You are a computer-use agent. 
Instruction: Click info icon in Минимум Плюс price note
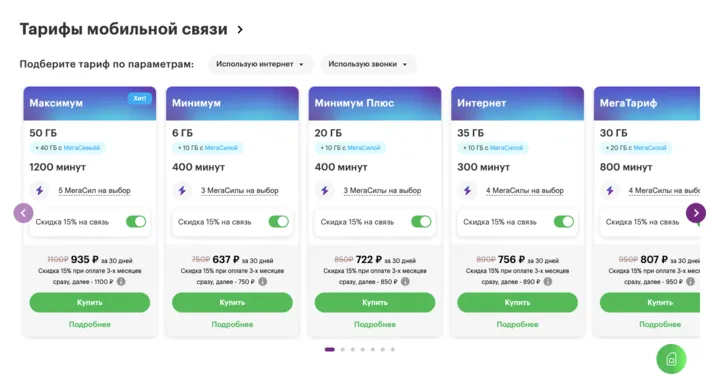tap(405, 282)
